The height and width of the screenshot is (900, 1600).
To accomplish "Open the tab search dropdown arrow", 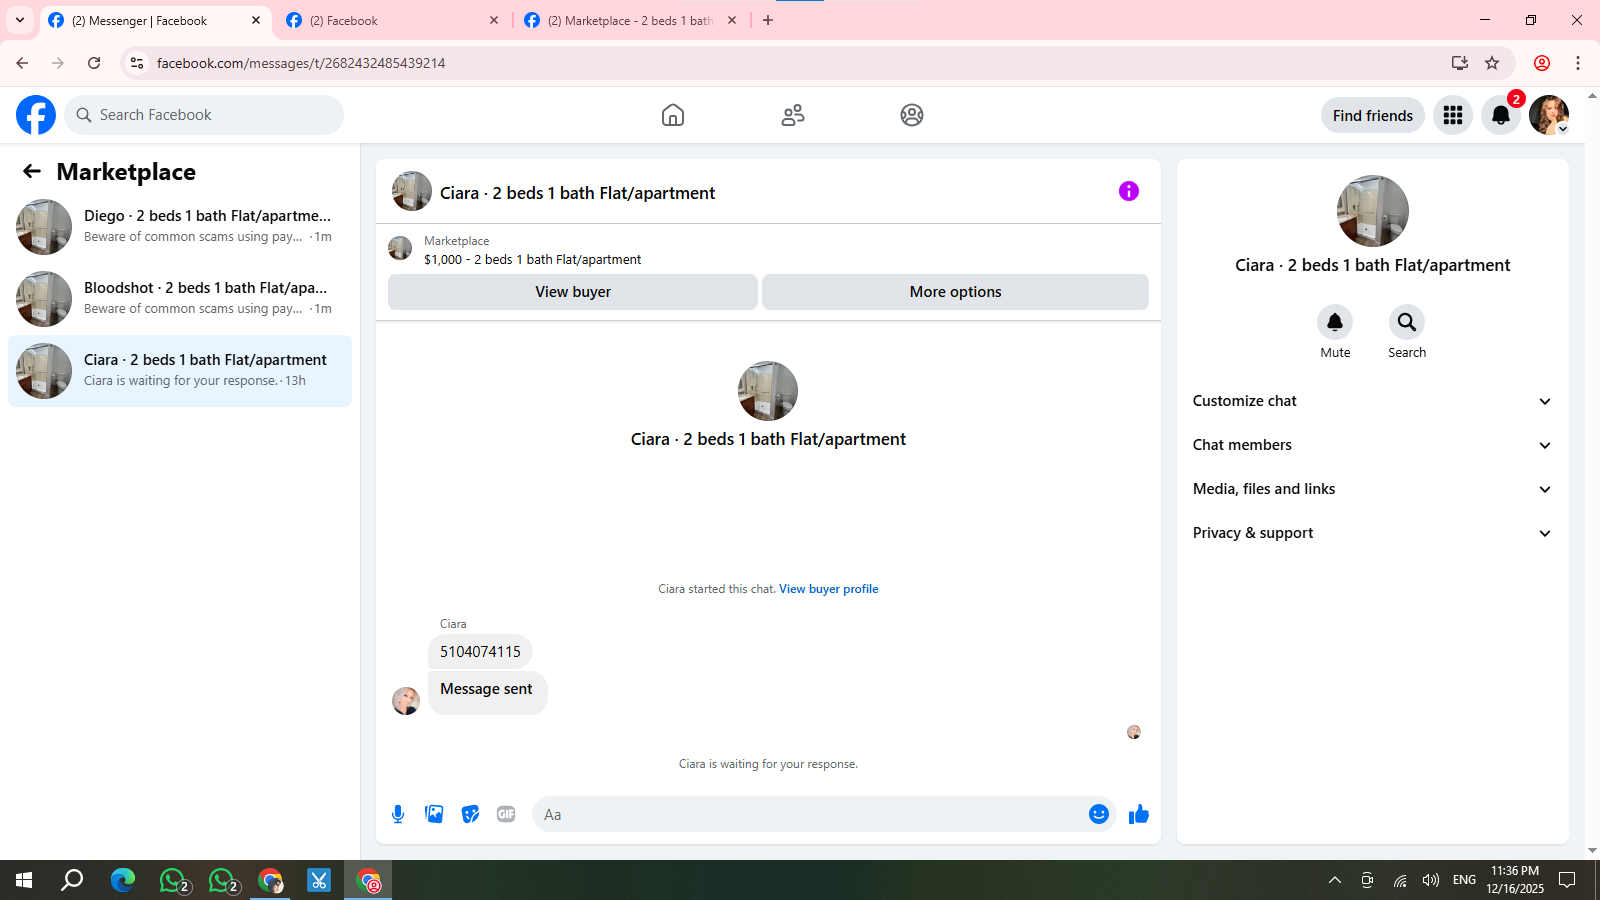I will tap(20, 20).
